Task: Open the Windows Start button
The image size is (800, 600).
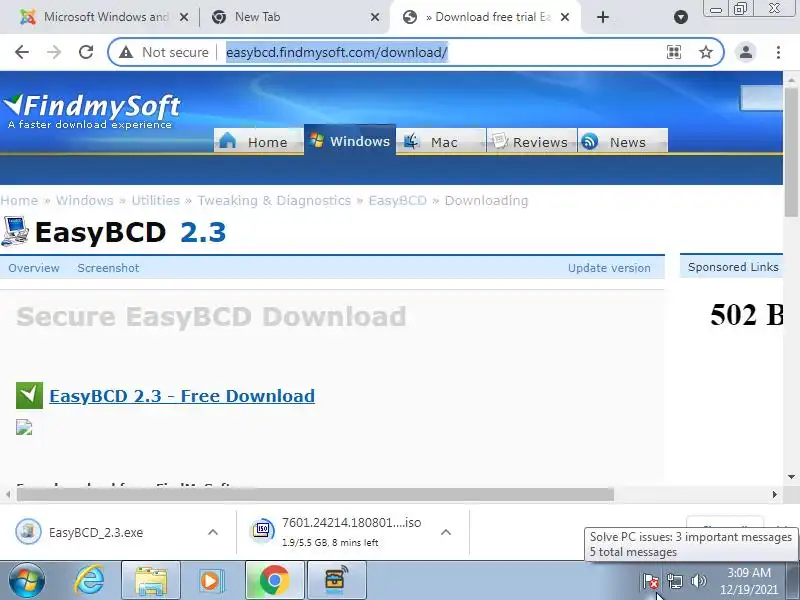Action: pyautogui.click(x=27, y=581)
